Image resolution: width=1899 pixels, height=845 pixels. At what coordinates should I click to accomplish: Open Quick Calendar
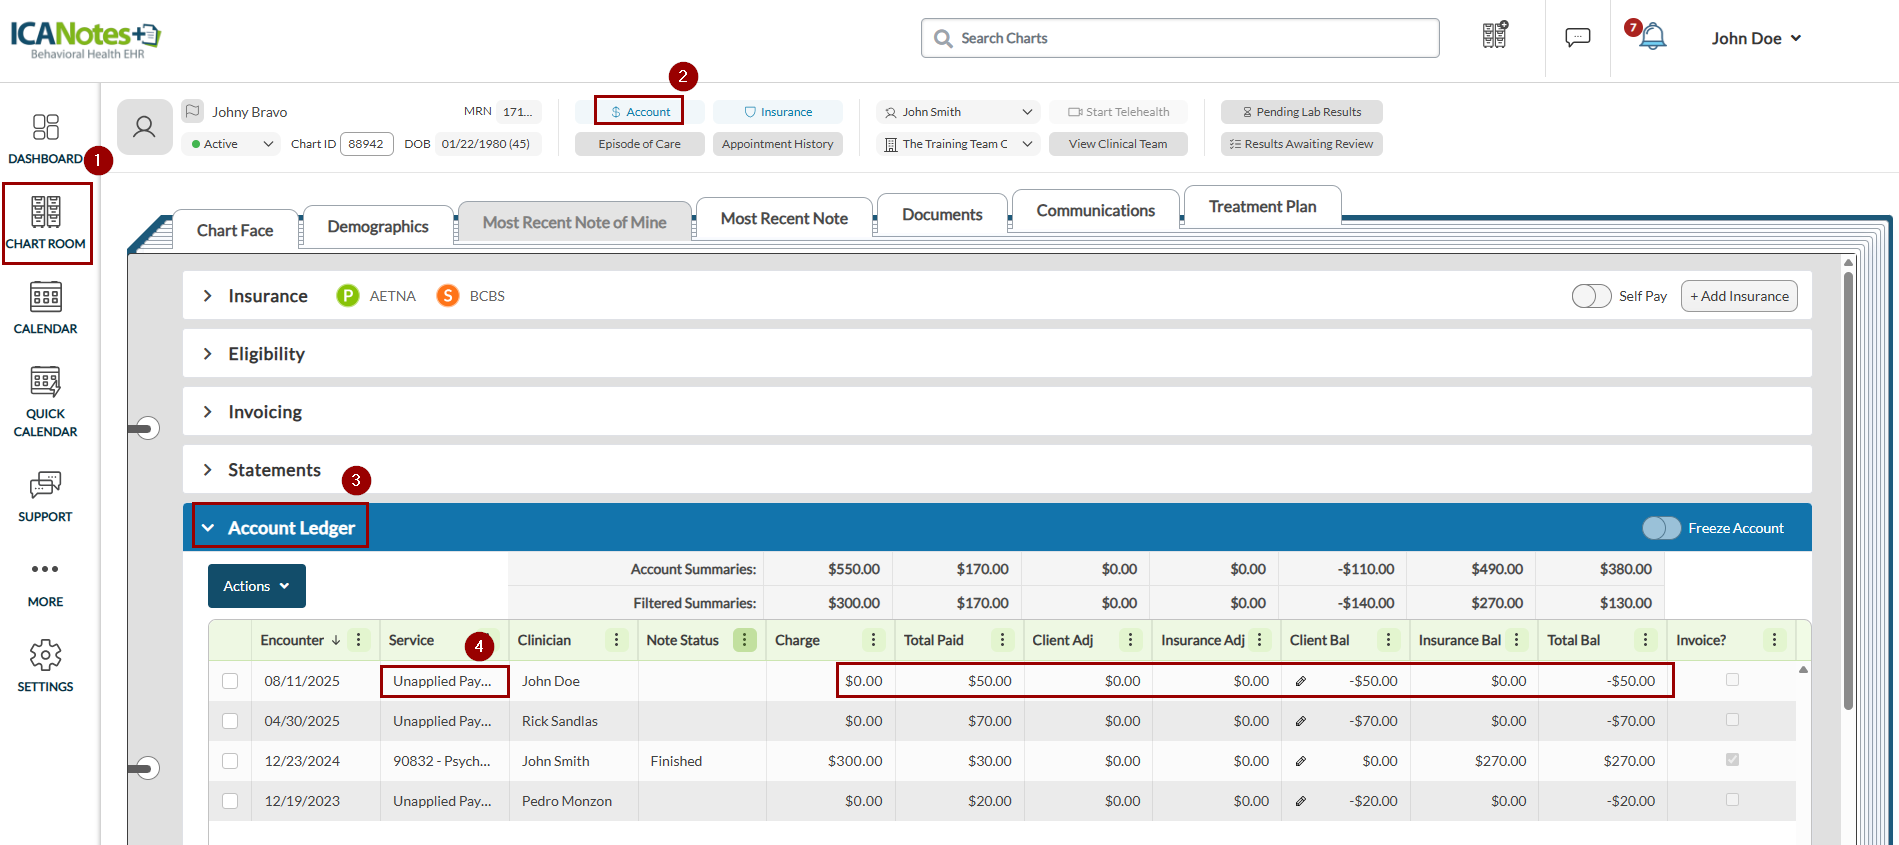point(45,402)
